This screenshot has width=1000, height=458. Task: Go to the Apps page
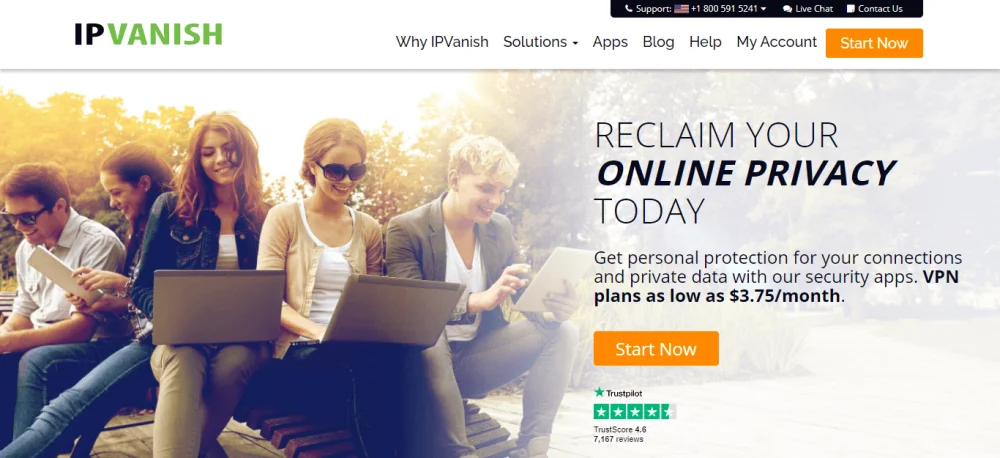pyautogui.click(x=610, y=42)
